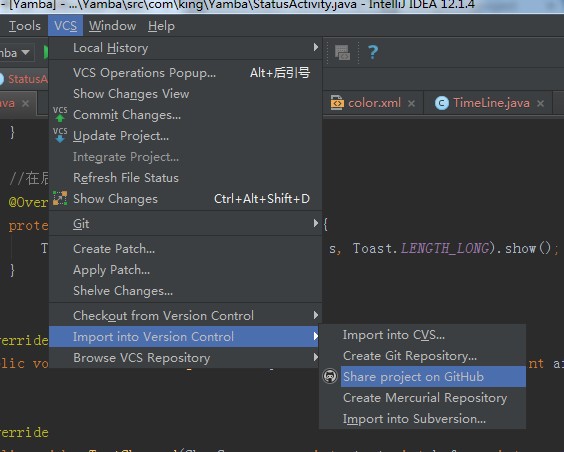Screen dimensions: 564x452
Task: Click the Update Project VCS down-arrow icon
Action: [60, 135]
